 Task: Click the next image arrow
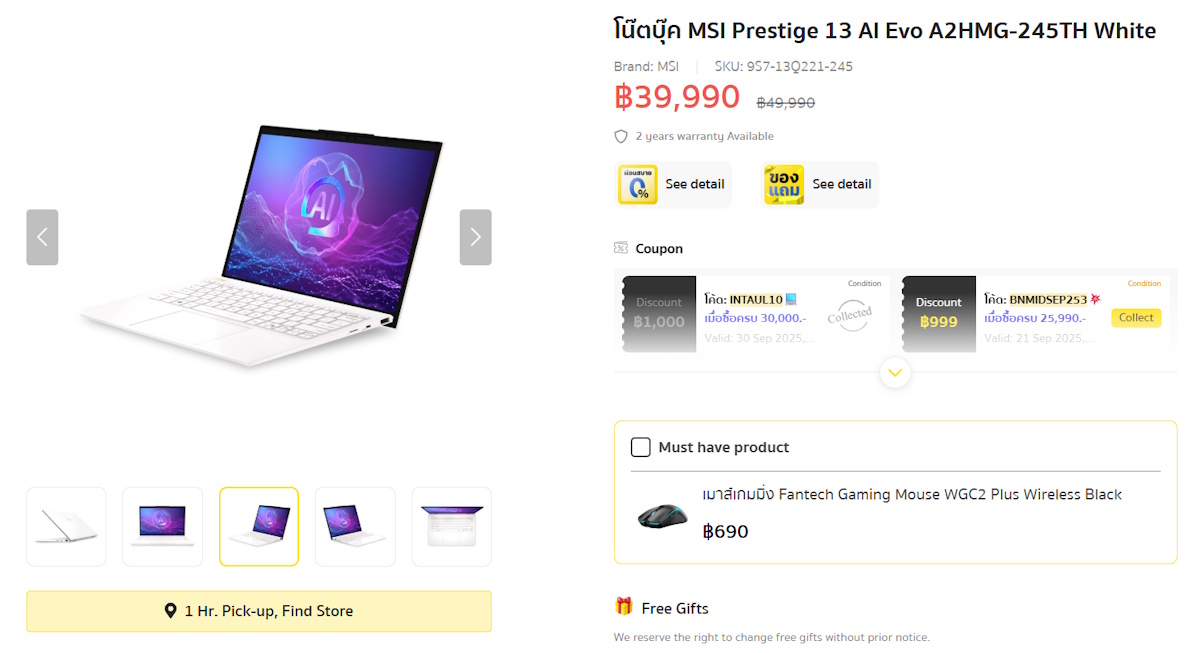tap(475, 237)
